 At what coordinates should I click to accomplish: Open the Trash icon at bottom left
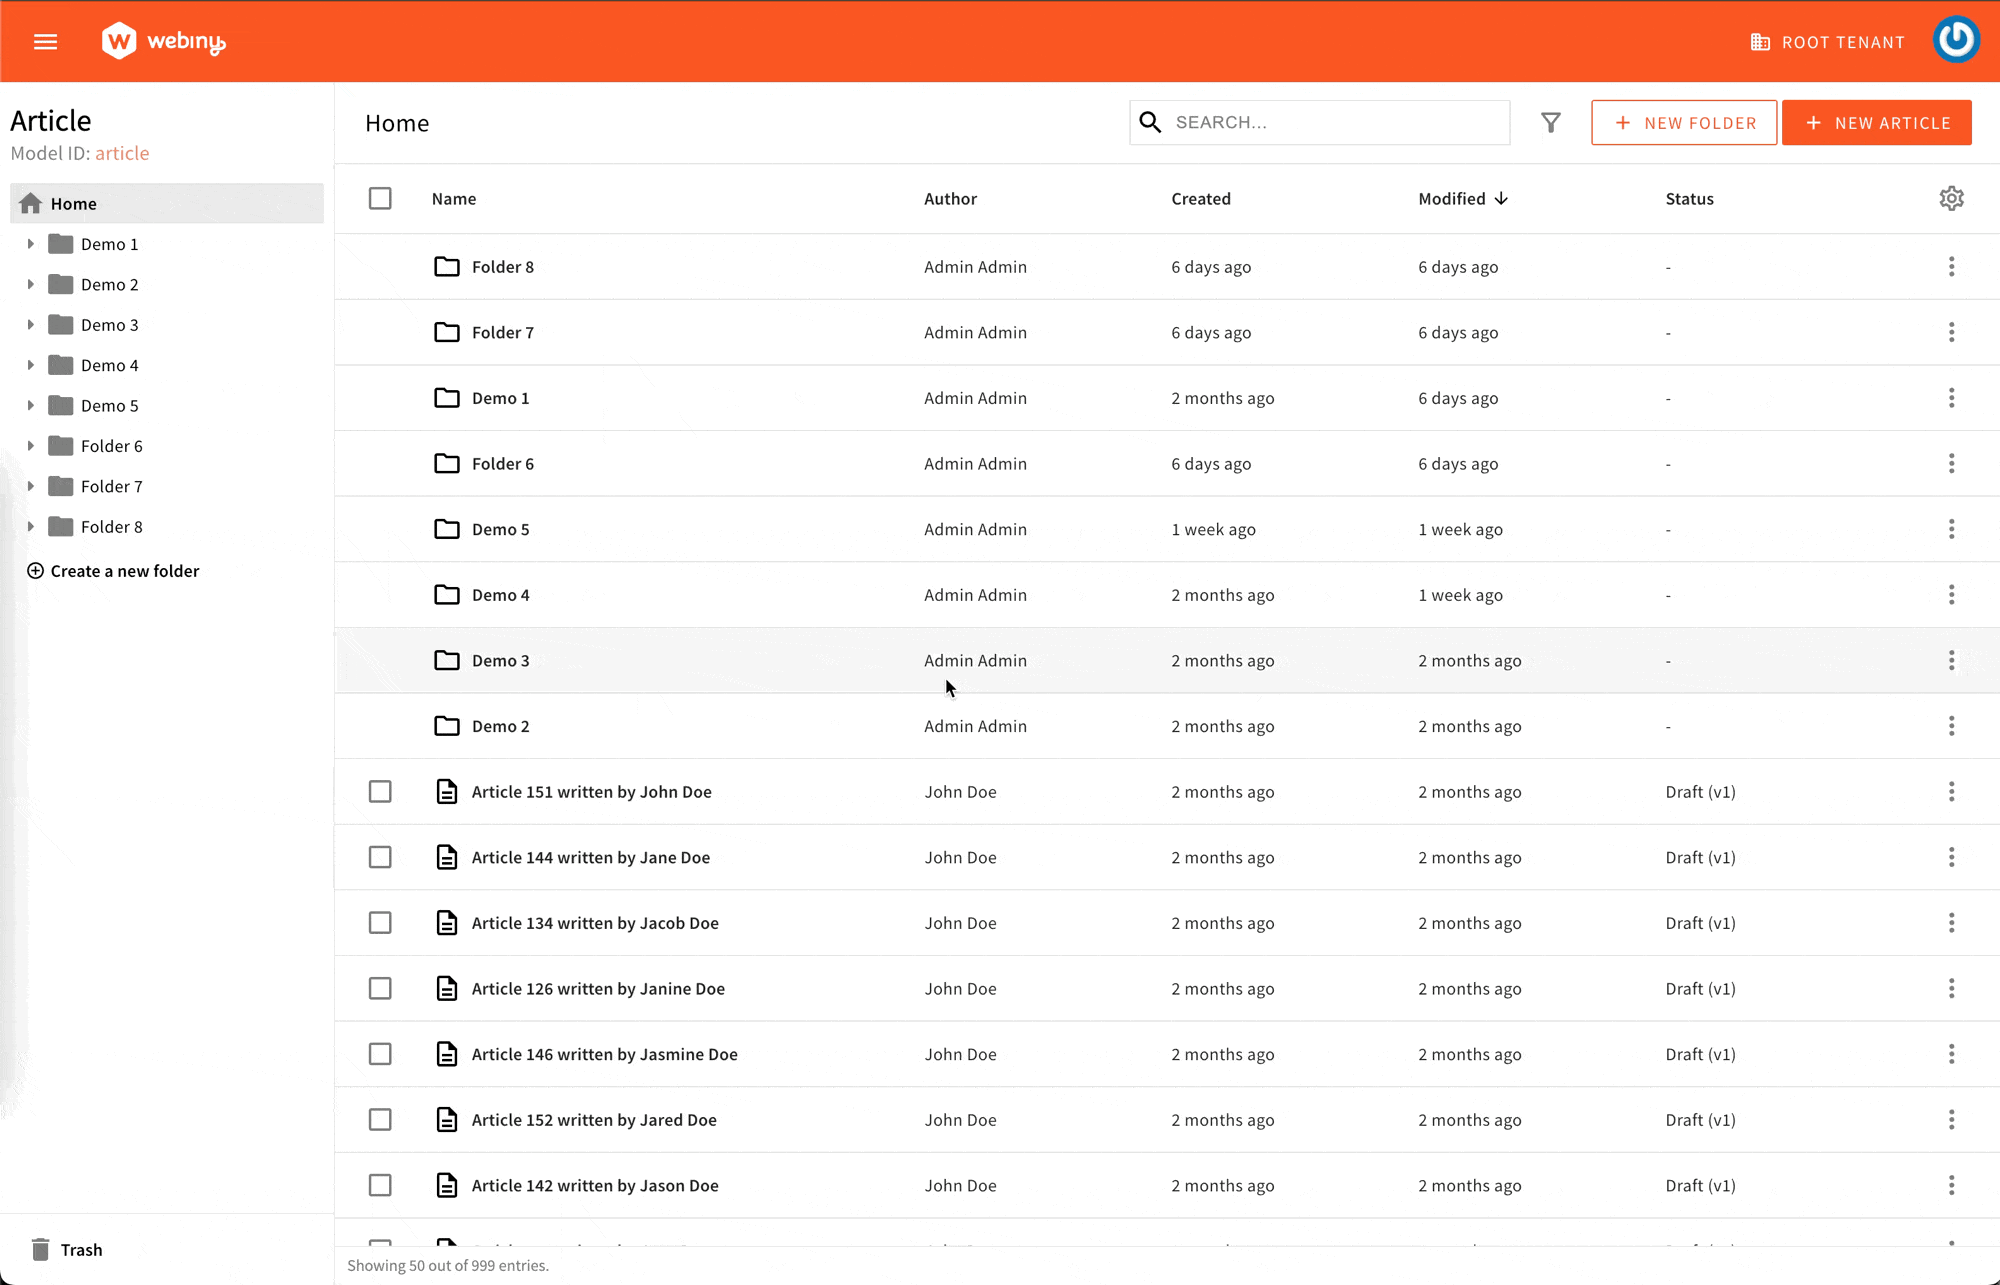click(42, 1249)
